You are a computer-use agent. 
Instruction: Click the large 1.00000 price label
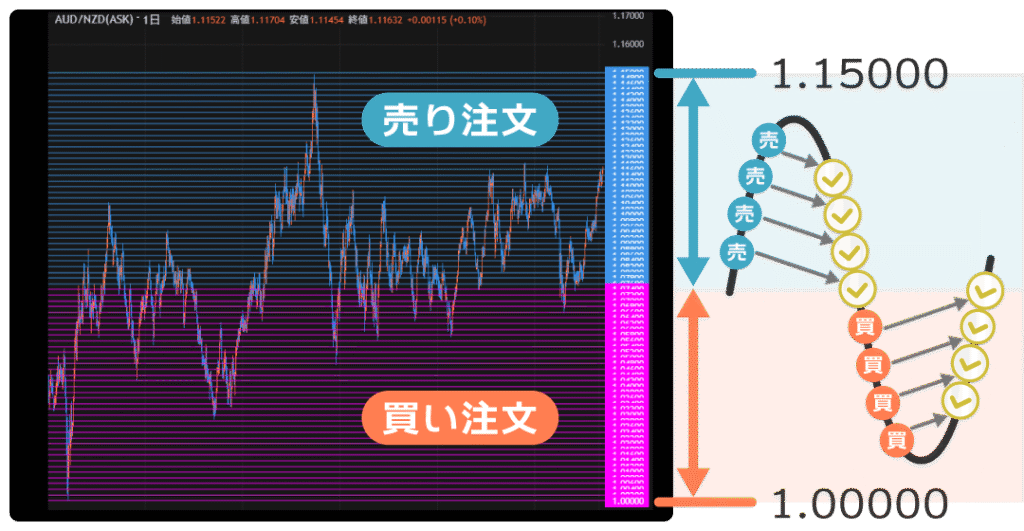(859, 501)
